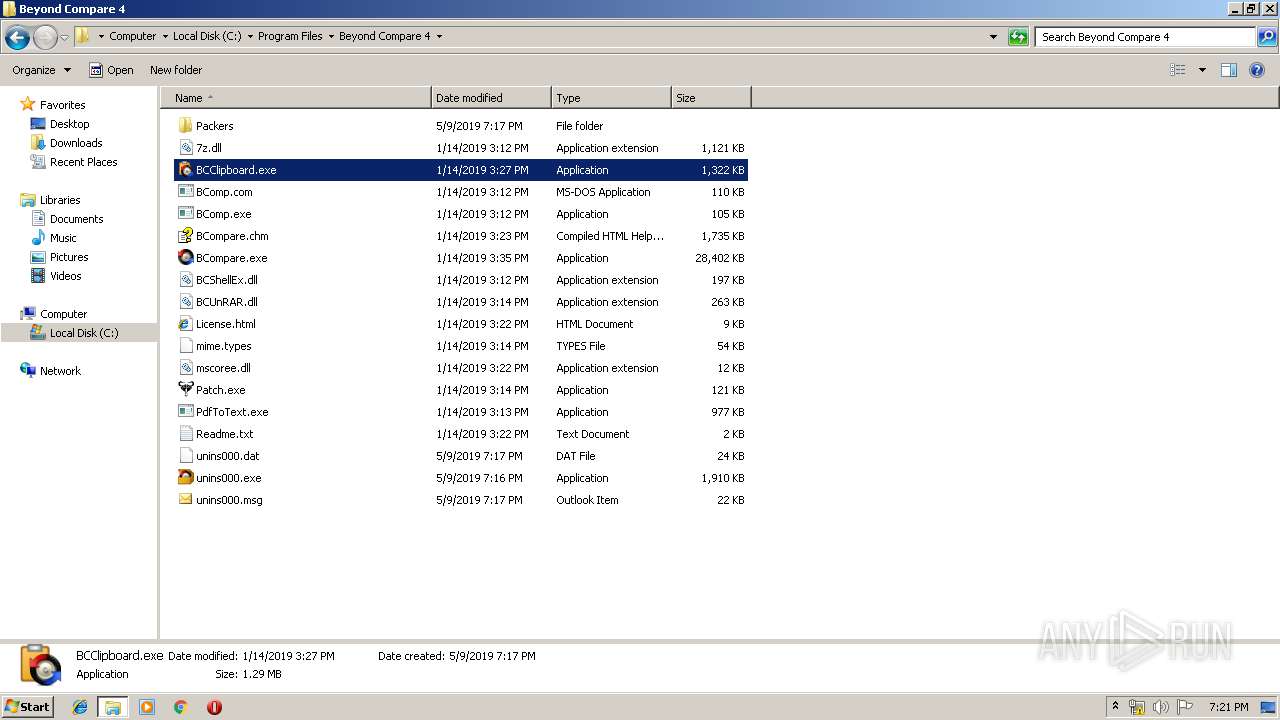Click the BCompare.chm help file icon

[x=185, y=235]
